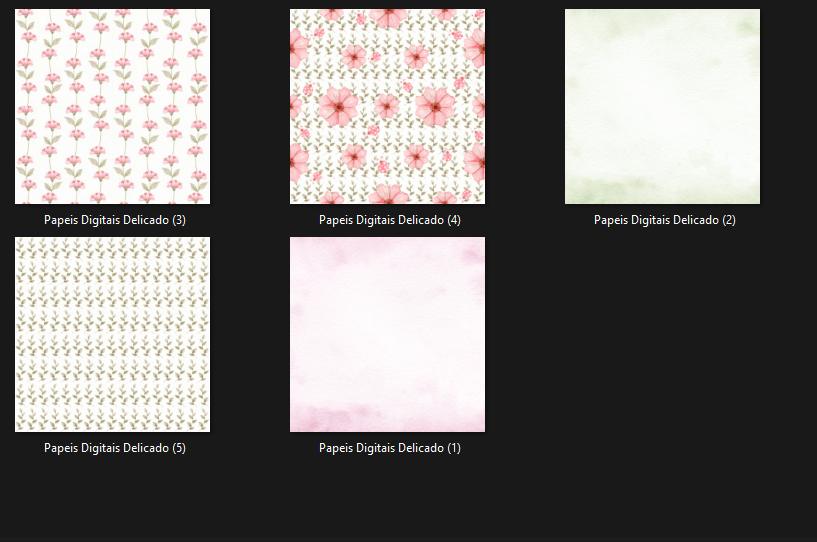Click the file name Papeis Digitais Delicado (3)
This screenshot has width=817, height=542.
point(115,220)
